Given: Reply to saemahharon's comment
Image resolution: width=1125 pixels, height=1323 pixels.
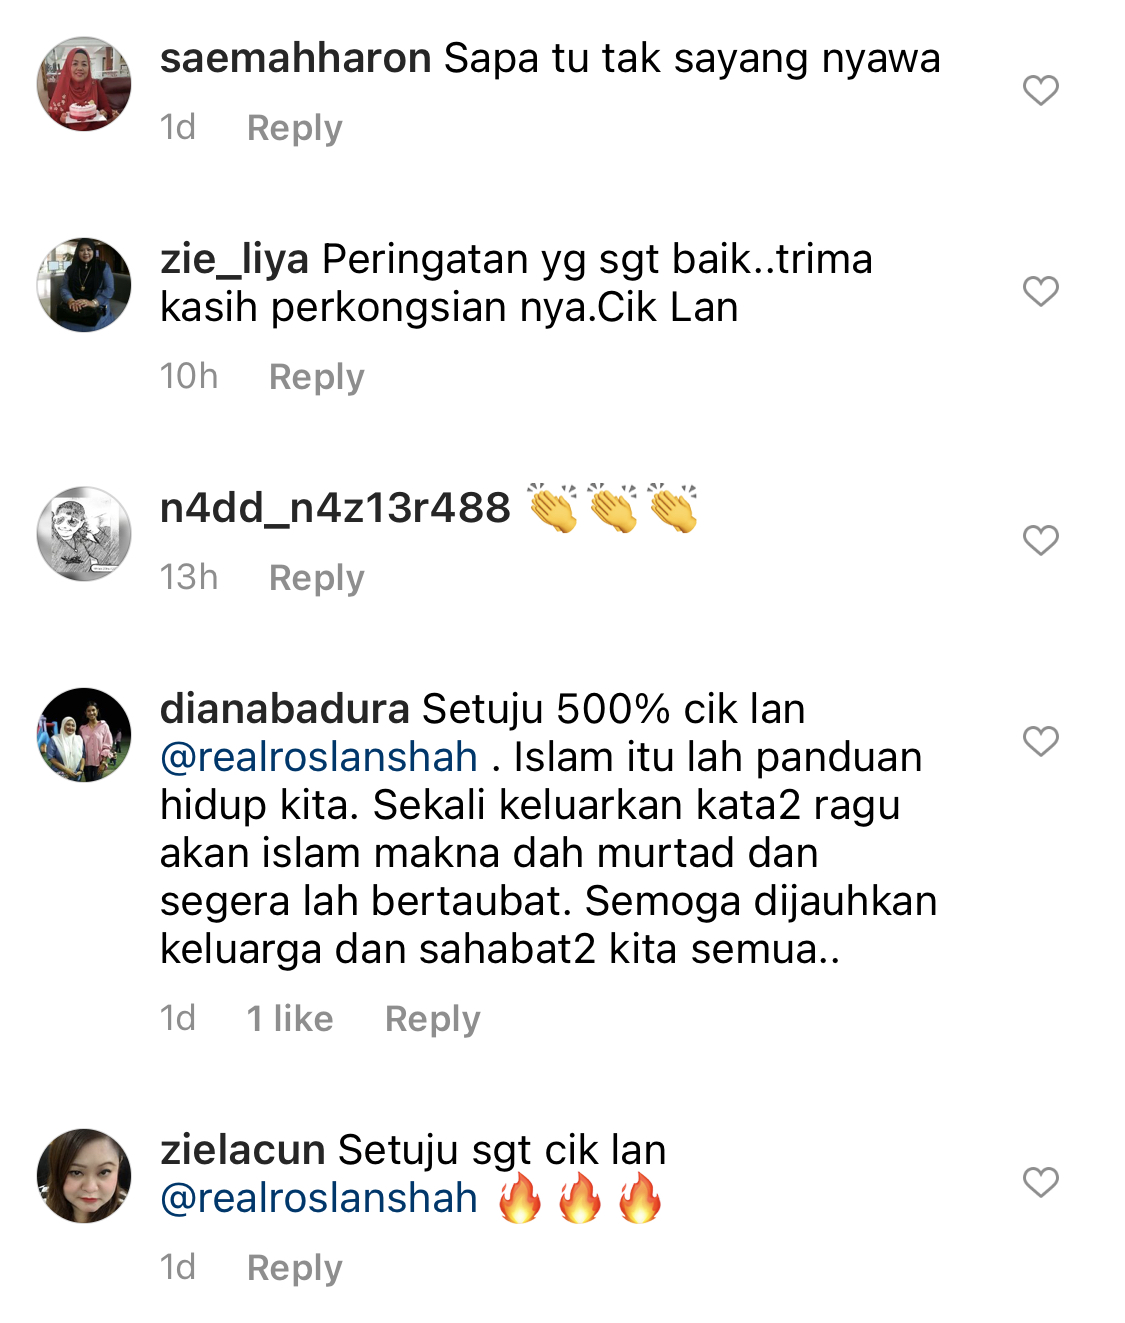Looking at the screenshot, I should pos(294,128).
